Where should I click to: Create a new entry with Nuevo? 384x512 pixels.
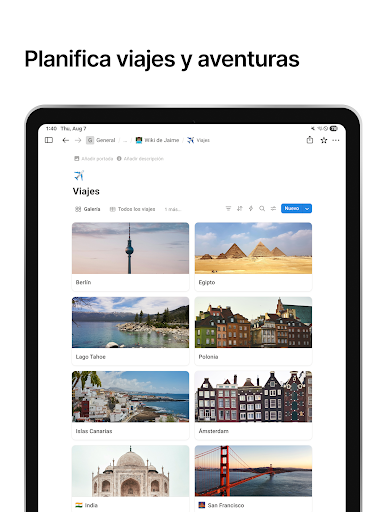coord(292,208)
